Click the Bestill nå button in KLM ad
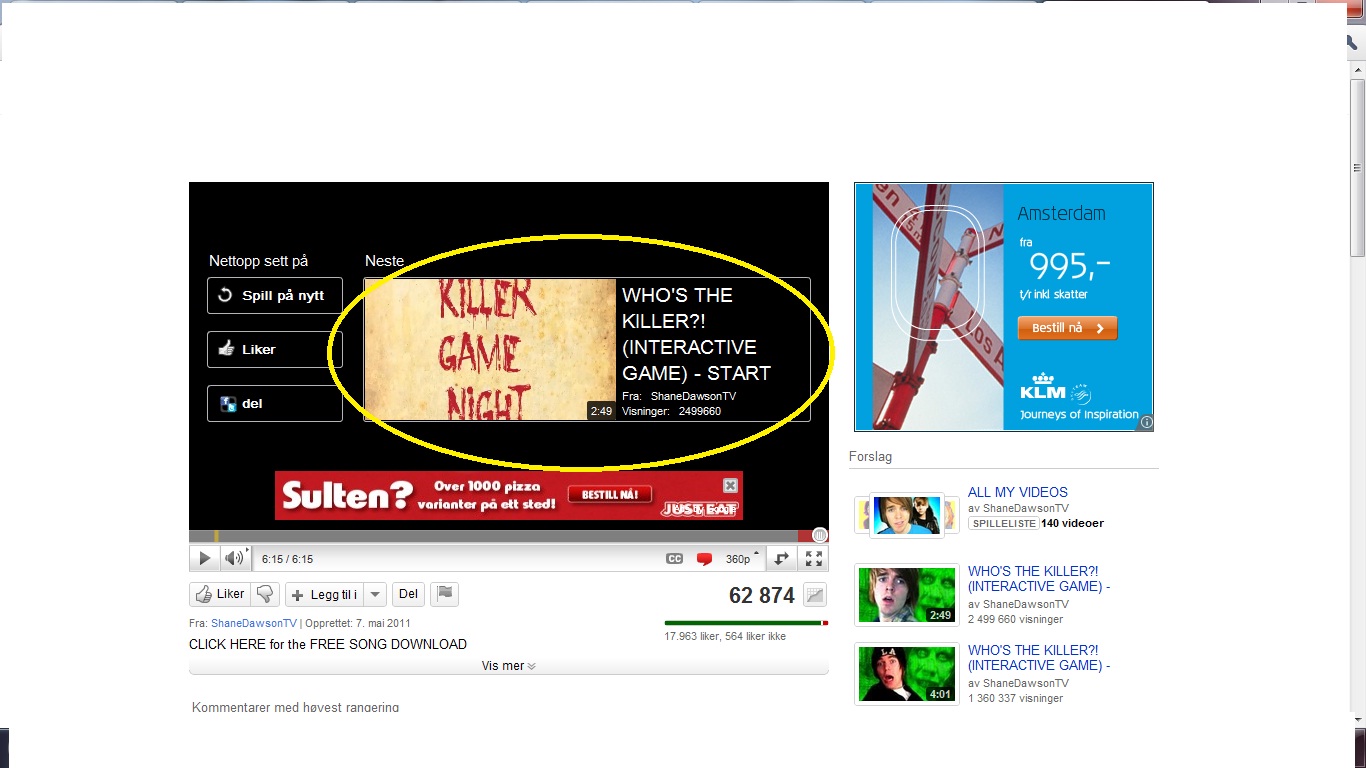The height and width of the screenshot is (768, 1366). [1067, 328]
